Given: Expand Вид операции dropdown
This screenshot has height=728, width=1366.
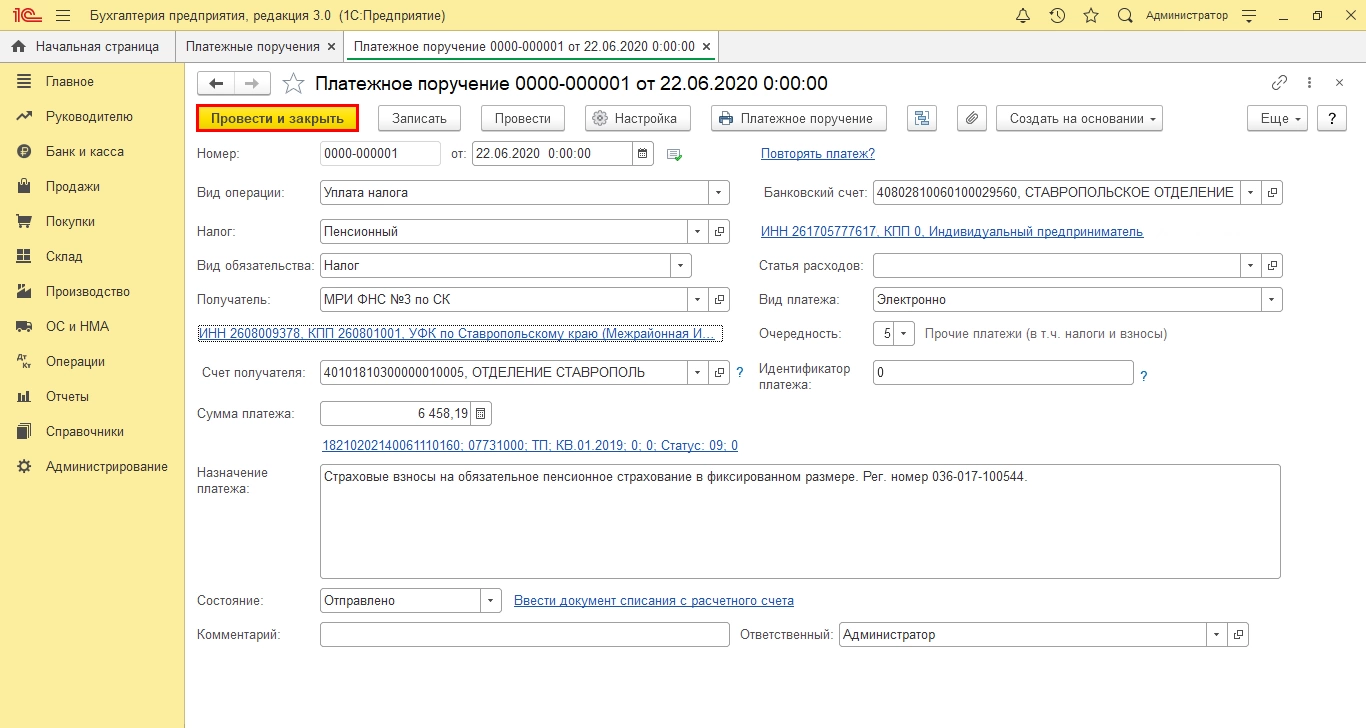Looking at the screenshot, I should tap(719, 192).
